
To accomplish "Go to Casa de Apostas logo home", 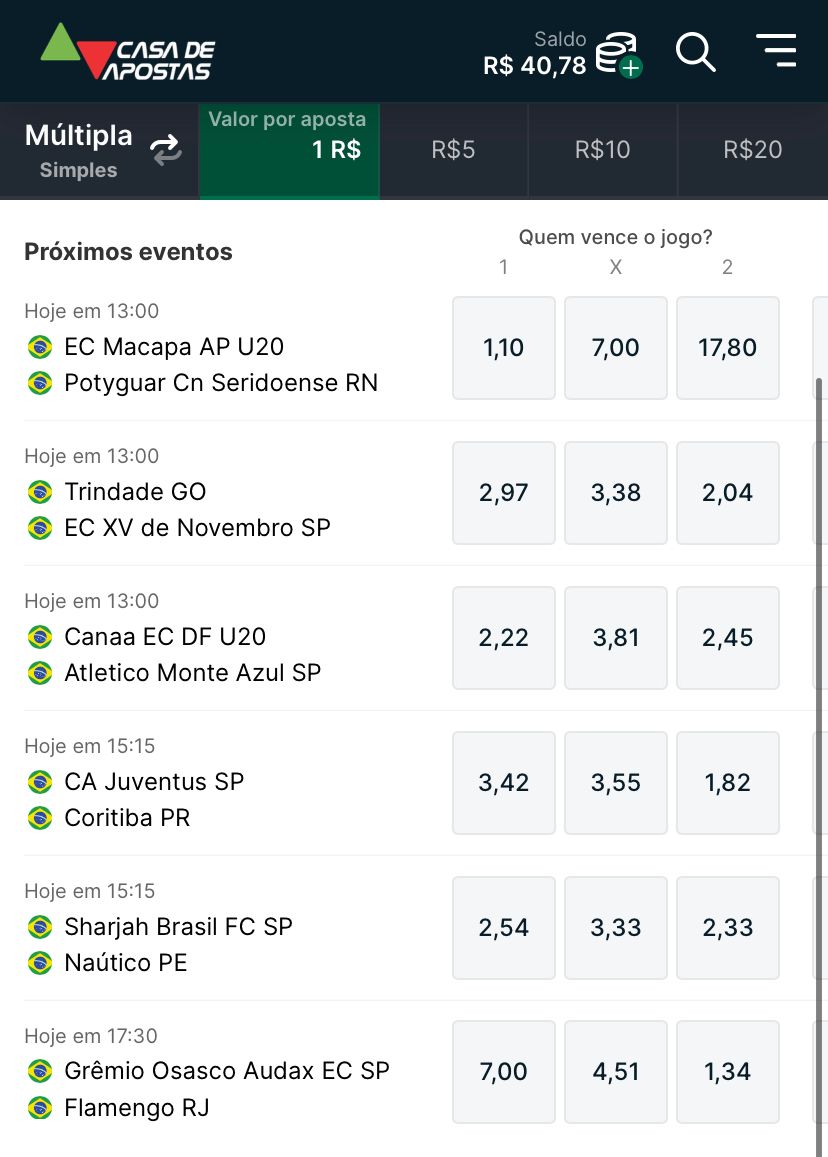I will pyautogui.click(x=128, y=51).
